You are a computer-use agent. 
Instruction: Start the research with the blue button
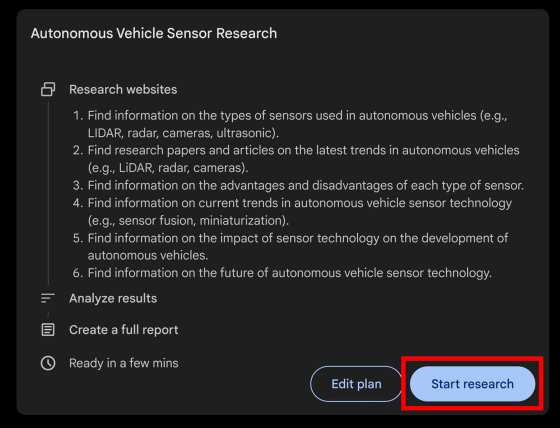[472, 384]
